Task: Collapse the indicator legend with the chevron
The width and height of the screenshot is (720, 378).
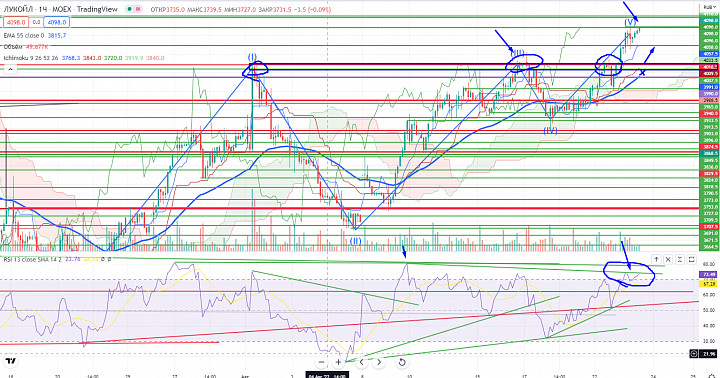Action: coord(10,69)
